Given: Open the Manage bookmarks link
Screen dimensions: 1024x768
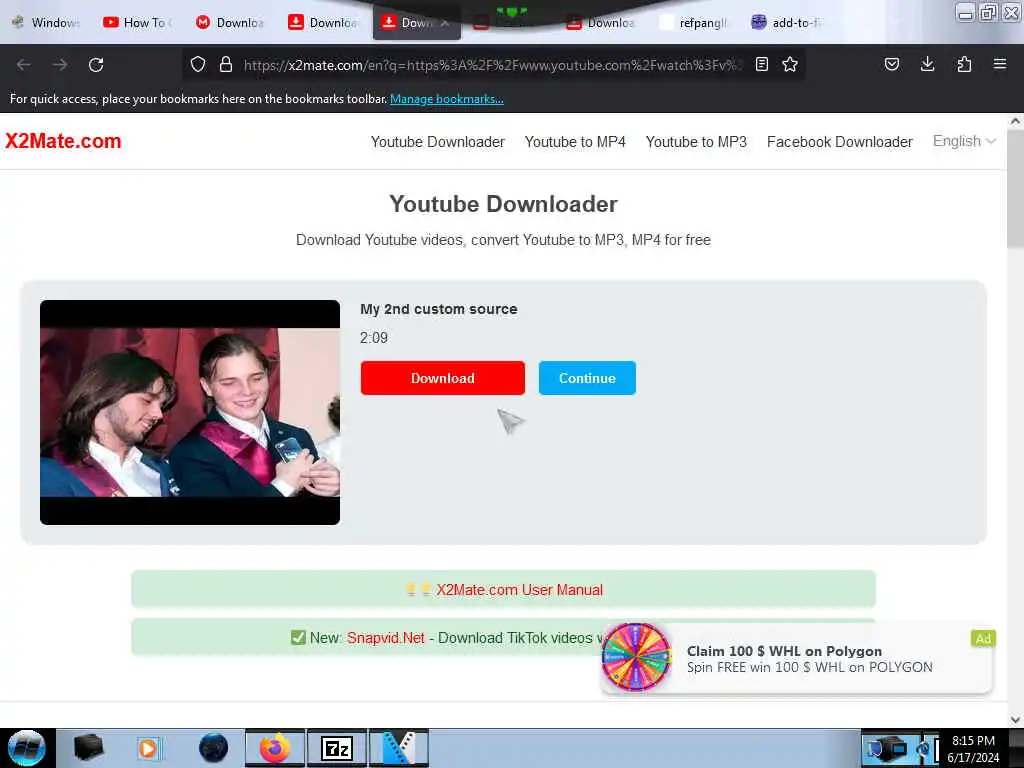Looking at the screenshot, I should click(447, 99).
